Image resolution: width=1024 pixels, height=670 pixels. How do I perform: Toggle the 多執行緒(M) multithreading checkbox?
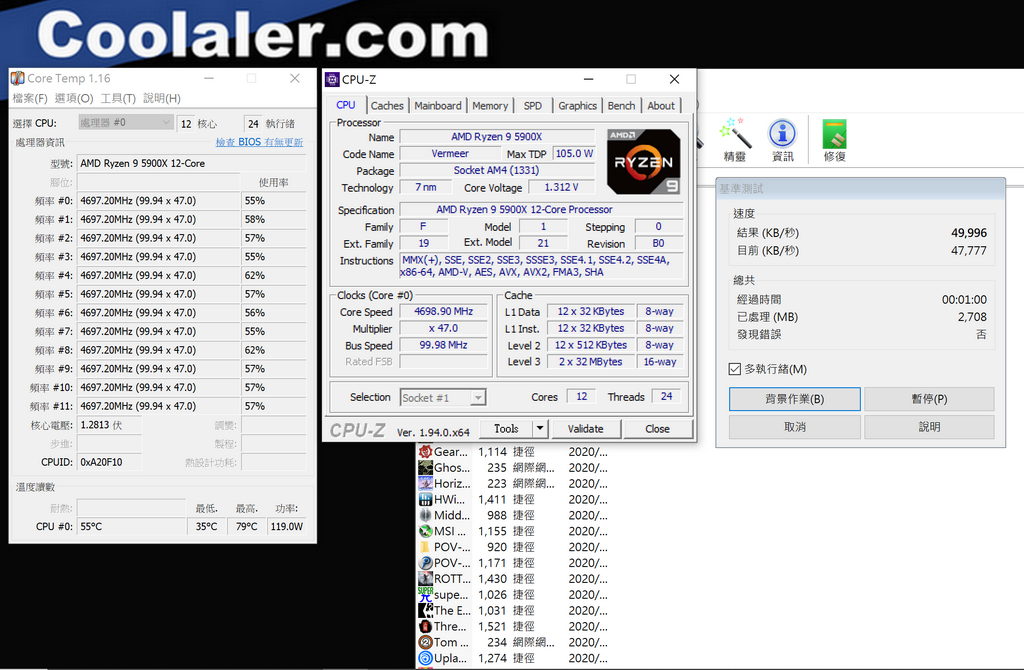(735, 369)
